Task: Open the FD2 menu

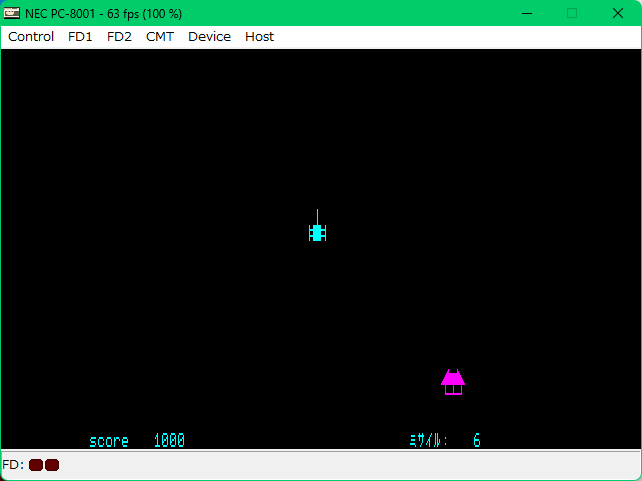Action: click(x=119, y=37)
